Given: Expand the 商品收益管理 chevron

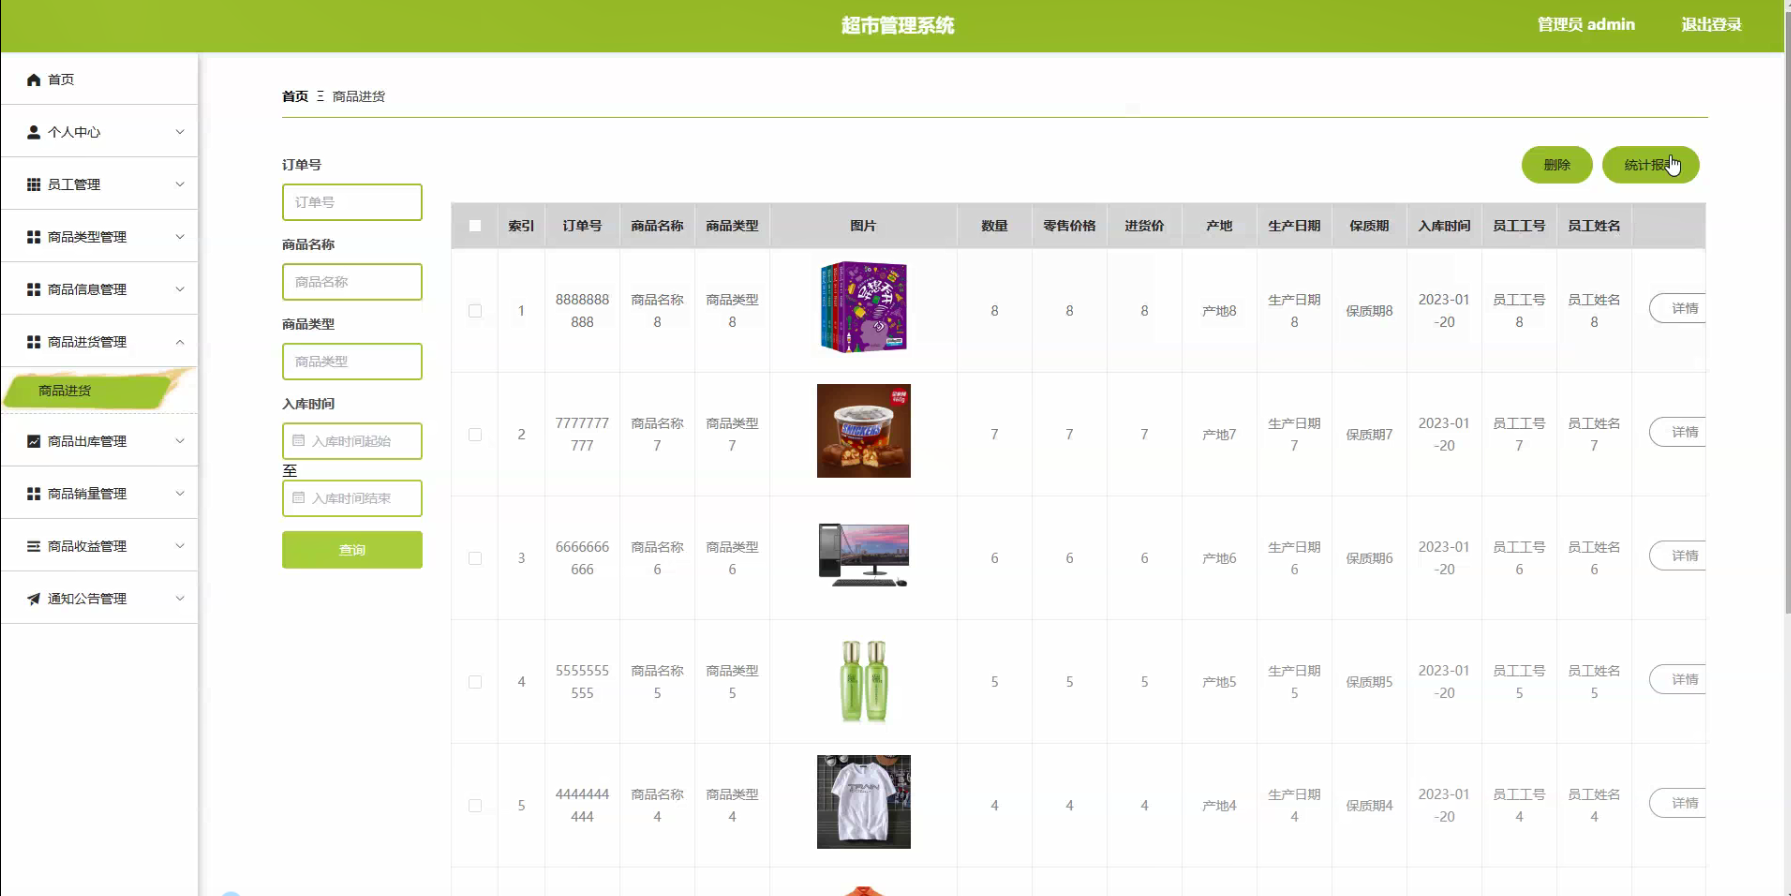Looking at the screenshot, I should [x=180, y=546].
